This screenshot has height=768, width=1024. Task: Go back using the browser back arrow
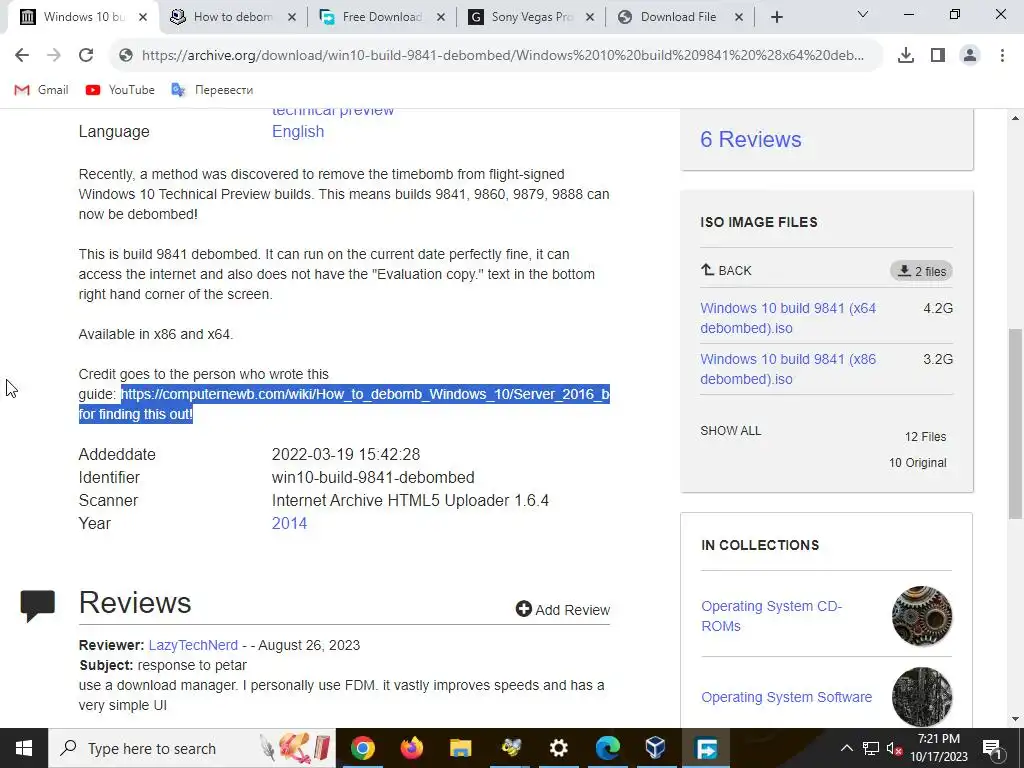pos(22,56)
